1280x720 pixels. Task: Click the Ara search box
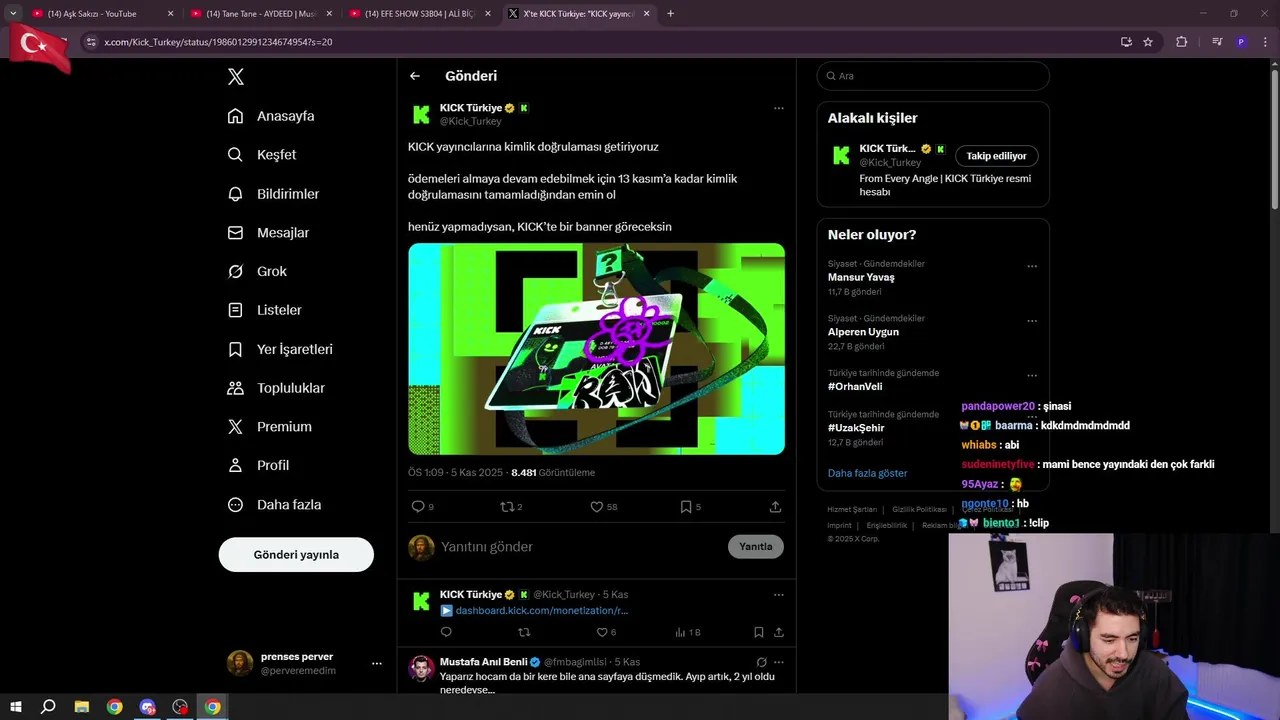[933, 76]
